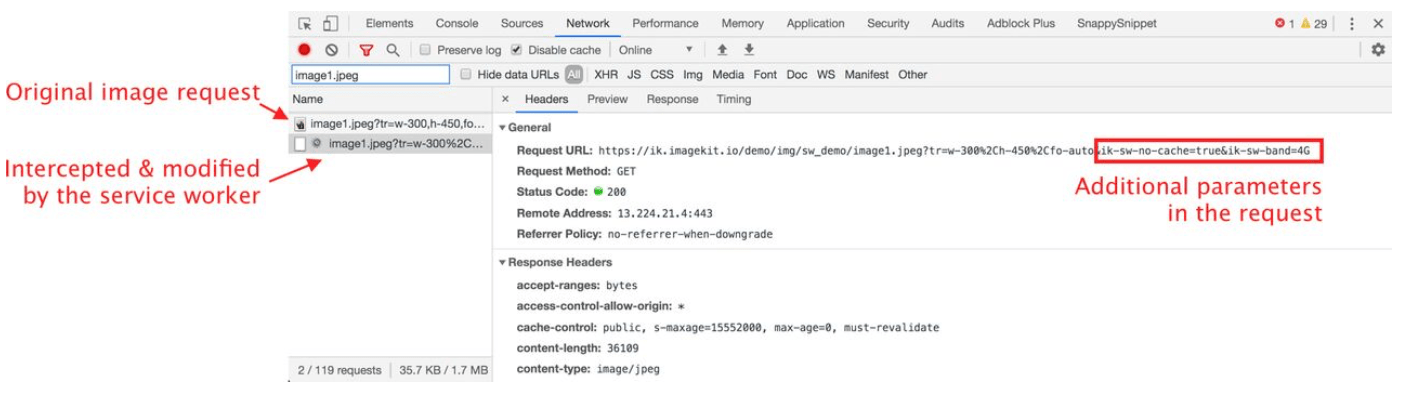Click the inspect element picker icon
The height and width of the screenshot is (406, 1404).
click(x=305, y=24)
